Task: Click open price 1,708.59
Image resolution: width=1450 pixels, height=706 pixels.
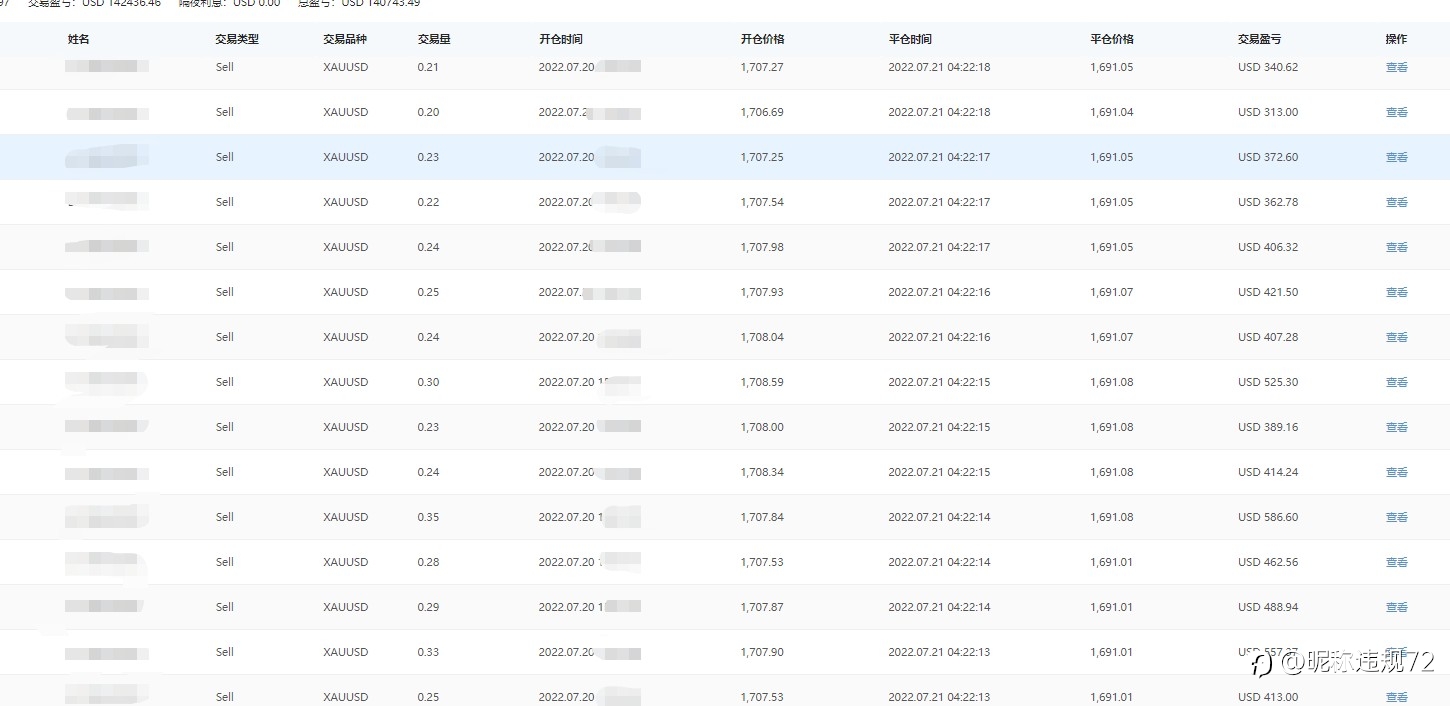Action: pyautogui.click(x=762, y=382)
